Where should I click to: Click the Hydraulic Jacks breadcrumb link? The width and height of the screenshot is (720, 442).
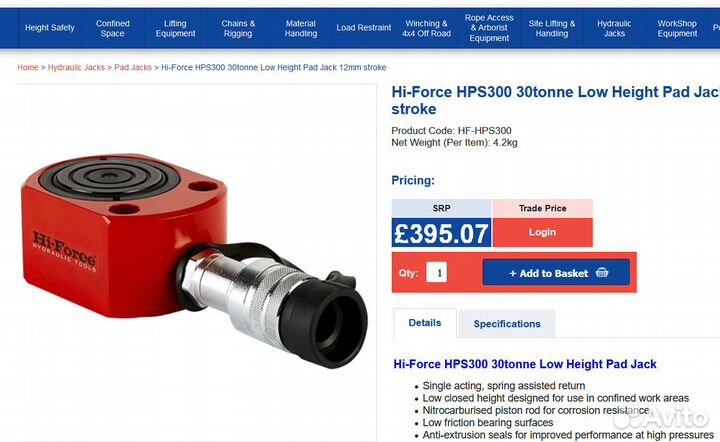click(x=76, y=68)
